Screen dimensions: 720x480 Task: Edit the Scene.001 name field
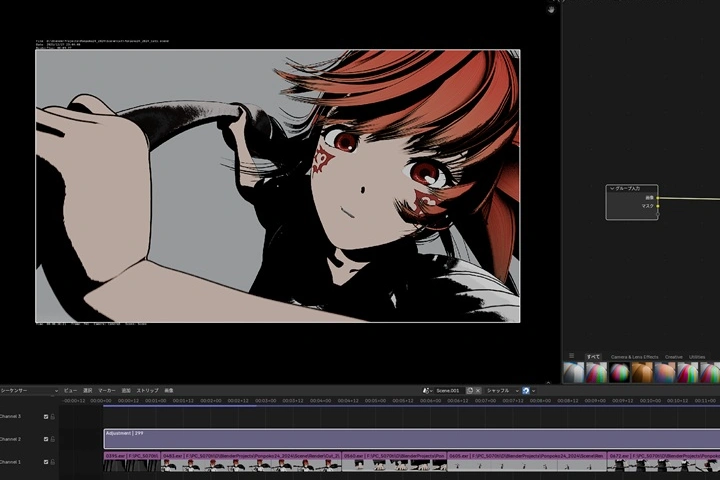449,390
